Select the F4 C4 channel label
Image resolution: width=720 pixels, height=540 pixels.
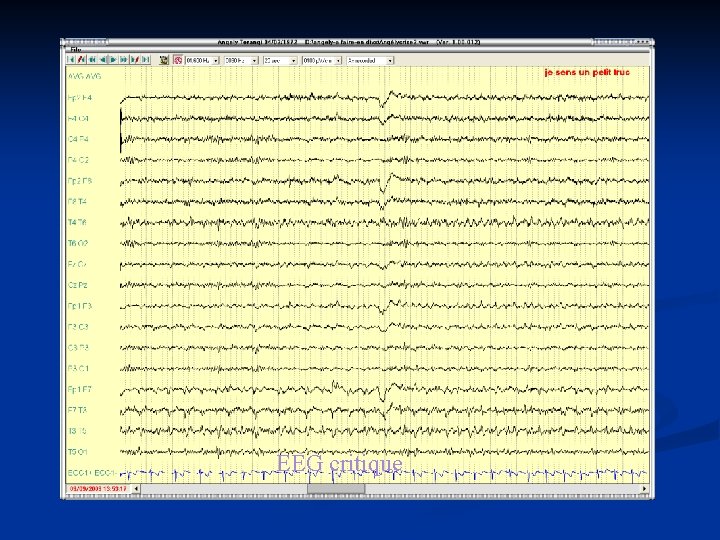(78, 118)
